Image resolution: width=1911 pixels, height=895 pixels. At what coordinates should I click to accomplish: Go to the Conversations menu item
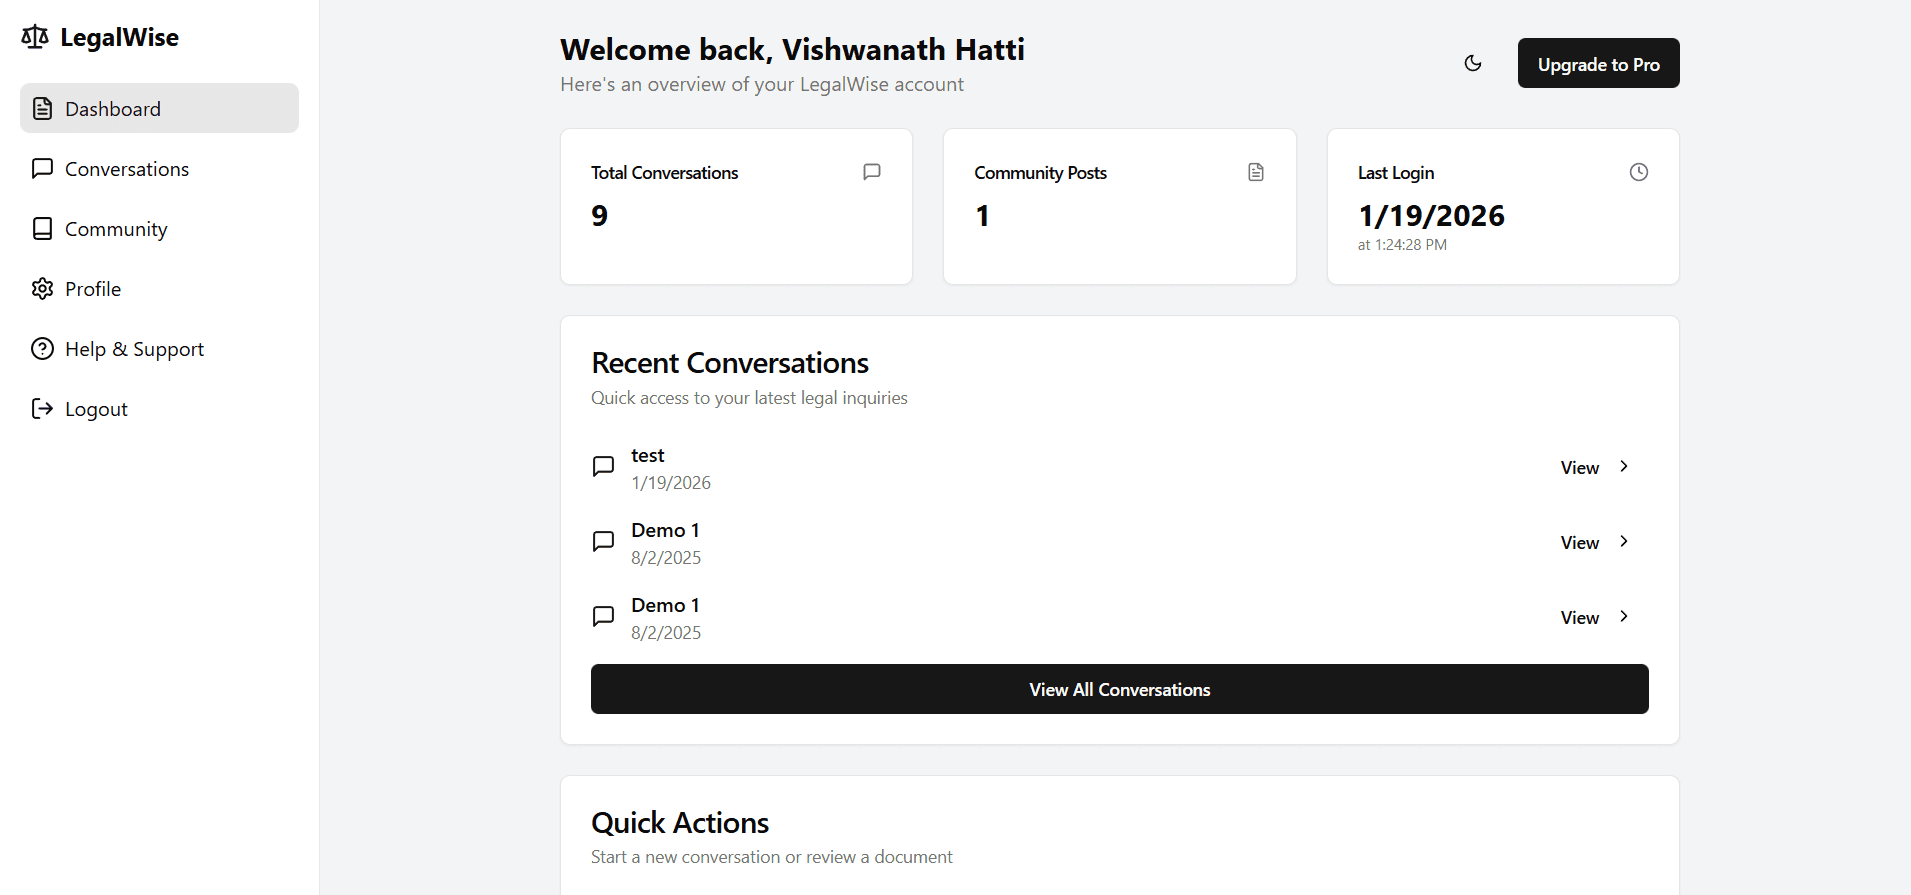pyautogui.click(x=126, y=169)
